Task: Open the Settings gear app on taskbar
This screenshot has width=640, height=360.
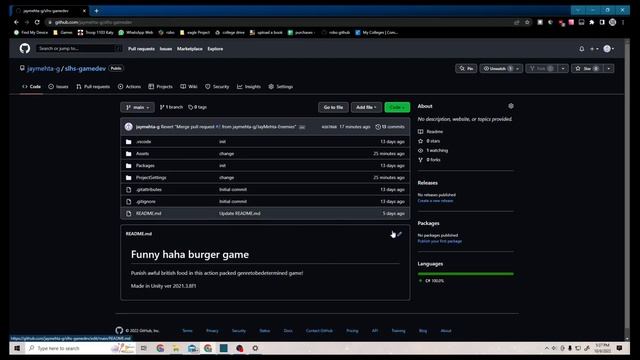Action: 255,348
